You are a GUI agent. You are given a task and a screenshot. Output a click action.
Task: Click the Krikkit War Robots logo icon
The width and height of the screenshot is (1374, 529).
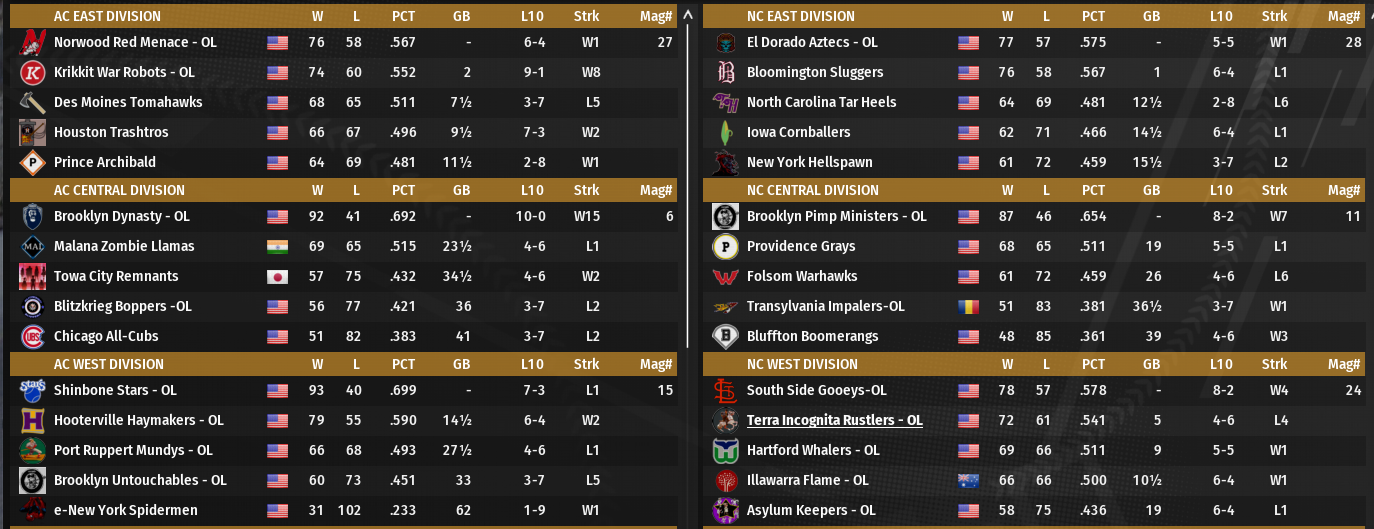coord(32,72)
